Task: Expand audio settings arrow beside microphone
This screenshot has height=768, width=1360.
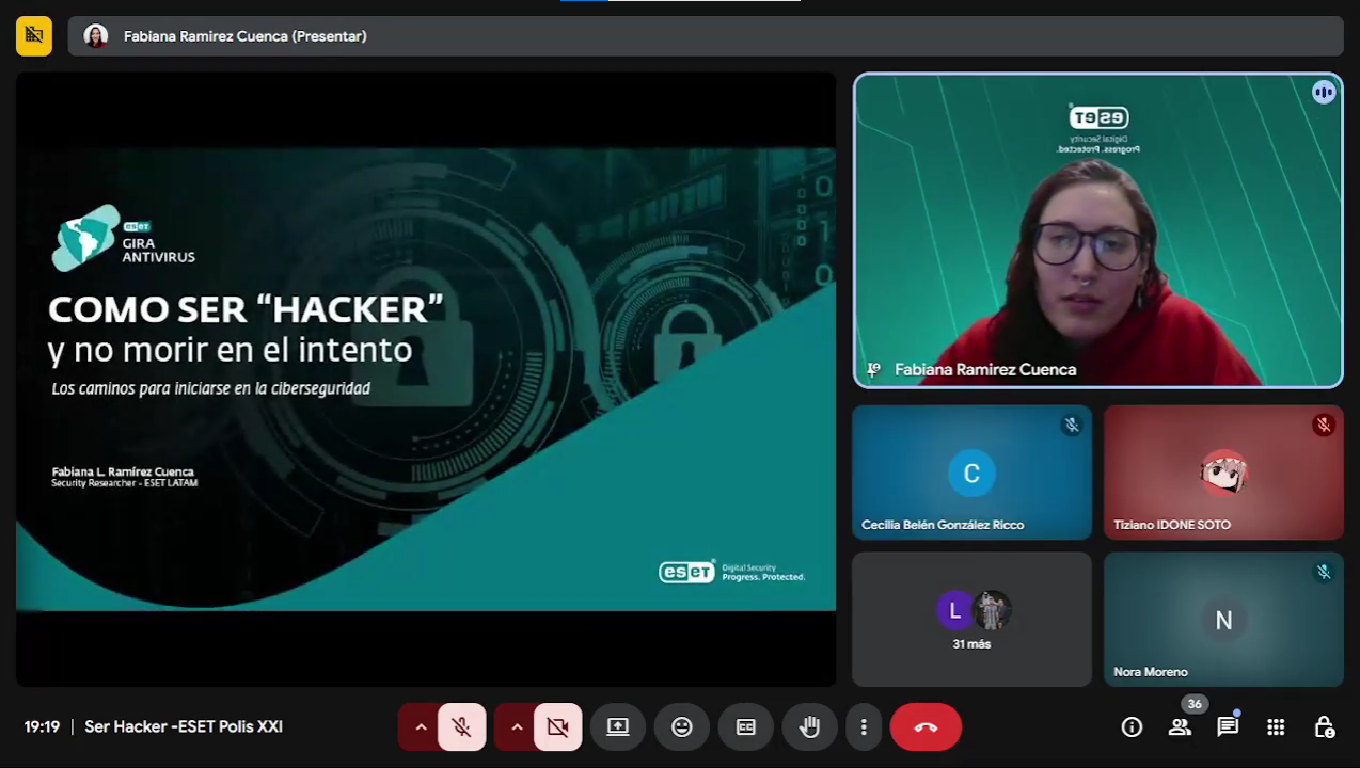Action: tap(421, 727)
